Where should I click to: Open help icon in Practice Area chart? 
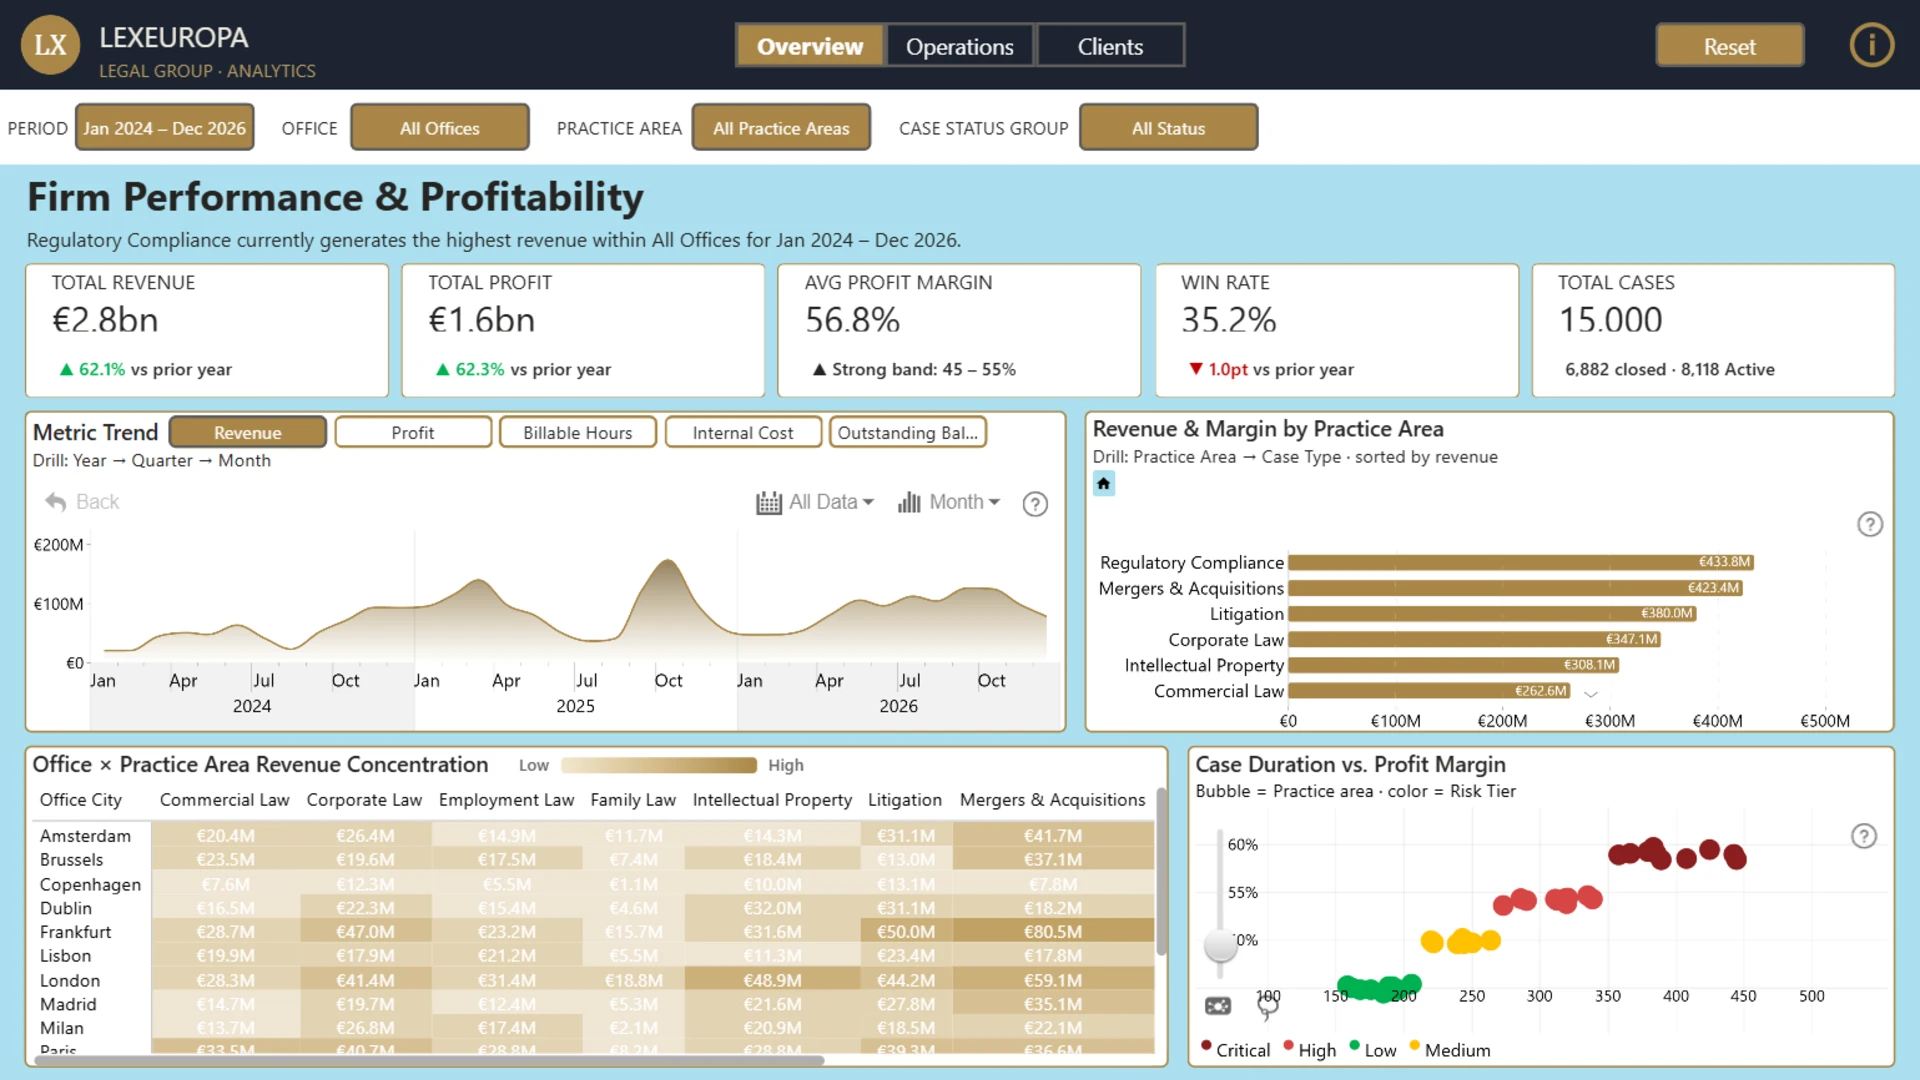tap(1869, 524)
